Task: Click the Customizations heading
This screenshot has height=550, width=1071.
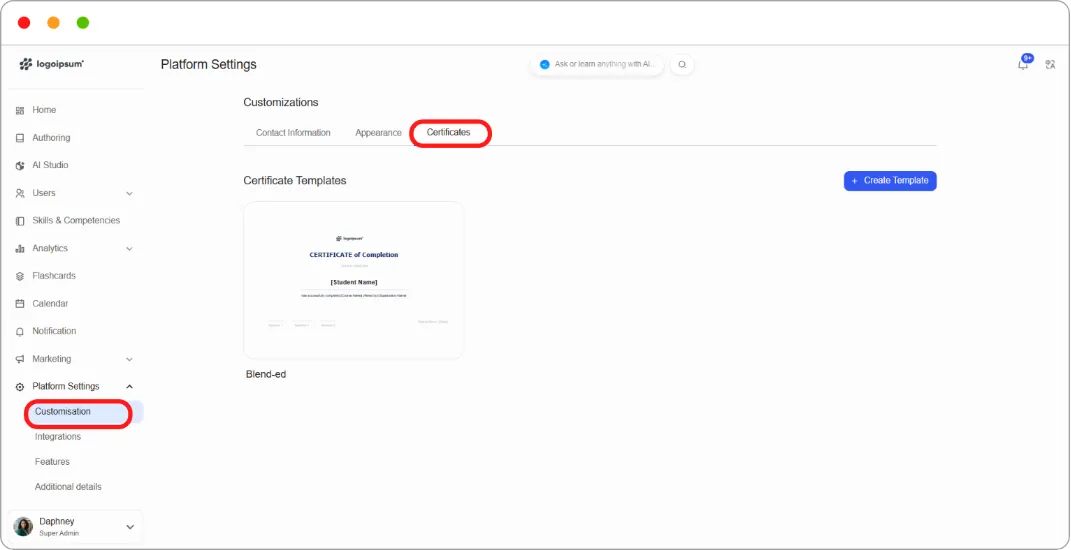Action: coord(281,102)
